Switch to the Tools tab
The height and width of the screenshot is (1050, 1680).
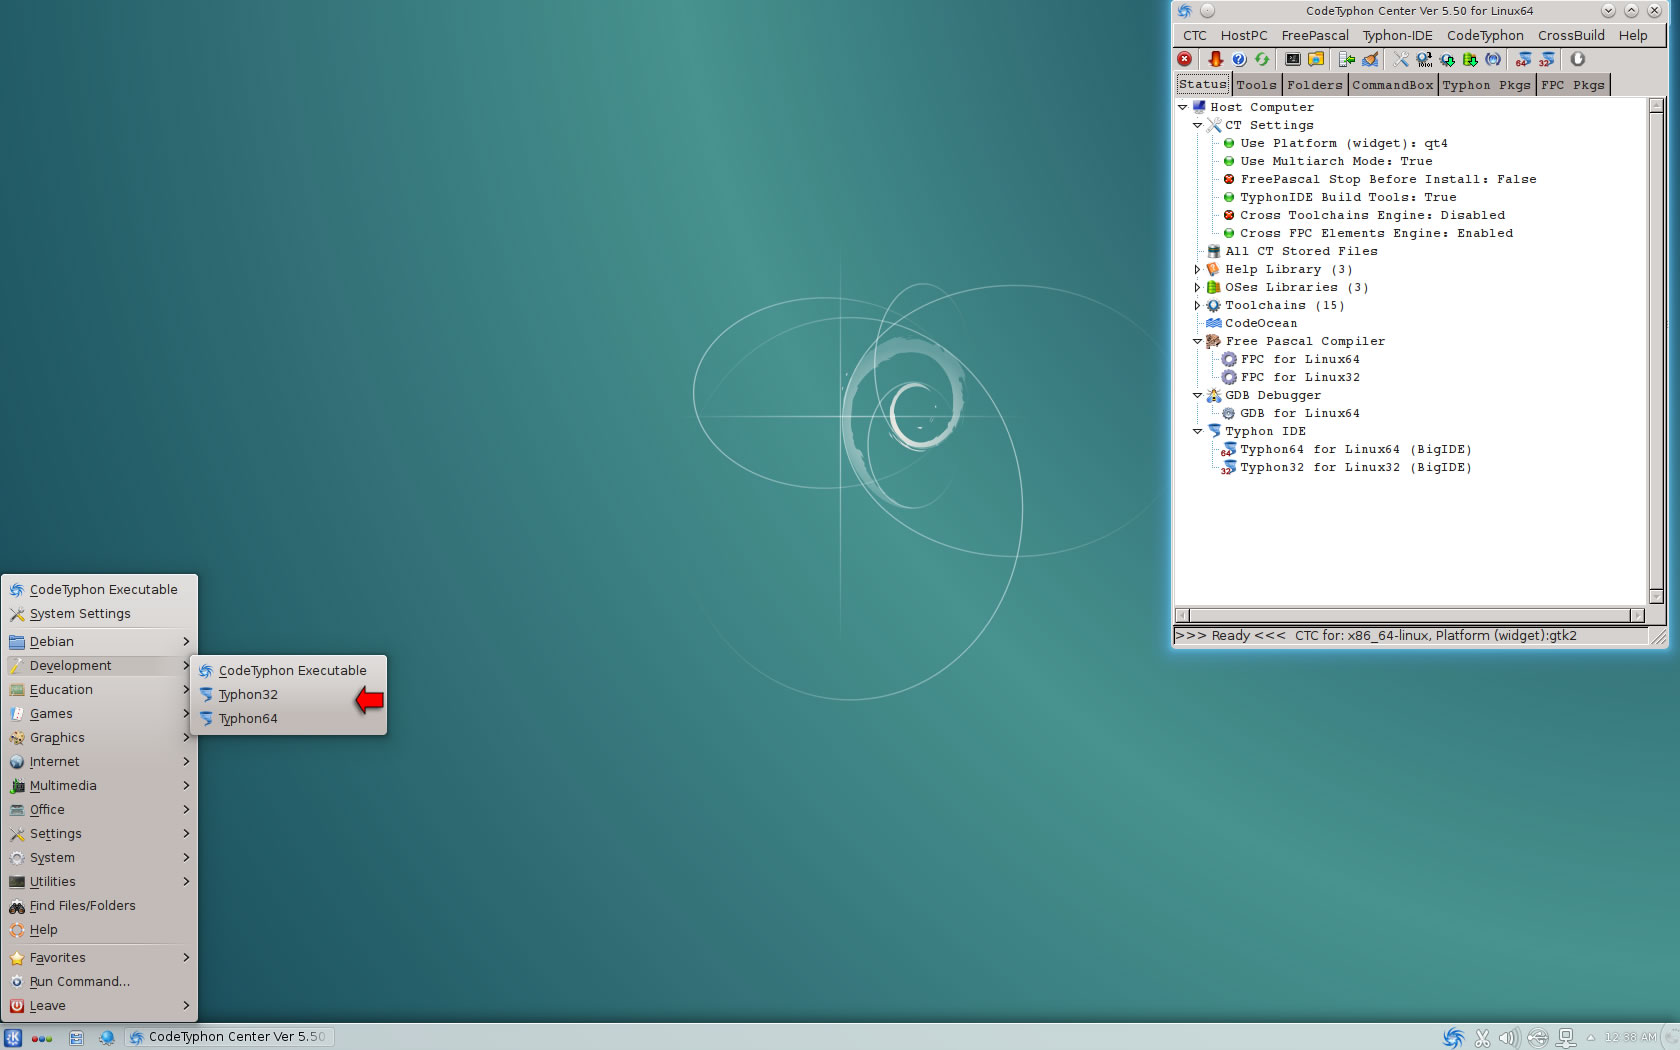click(x=1256, y=85)
